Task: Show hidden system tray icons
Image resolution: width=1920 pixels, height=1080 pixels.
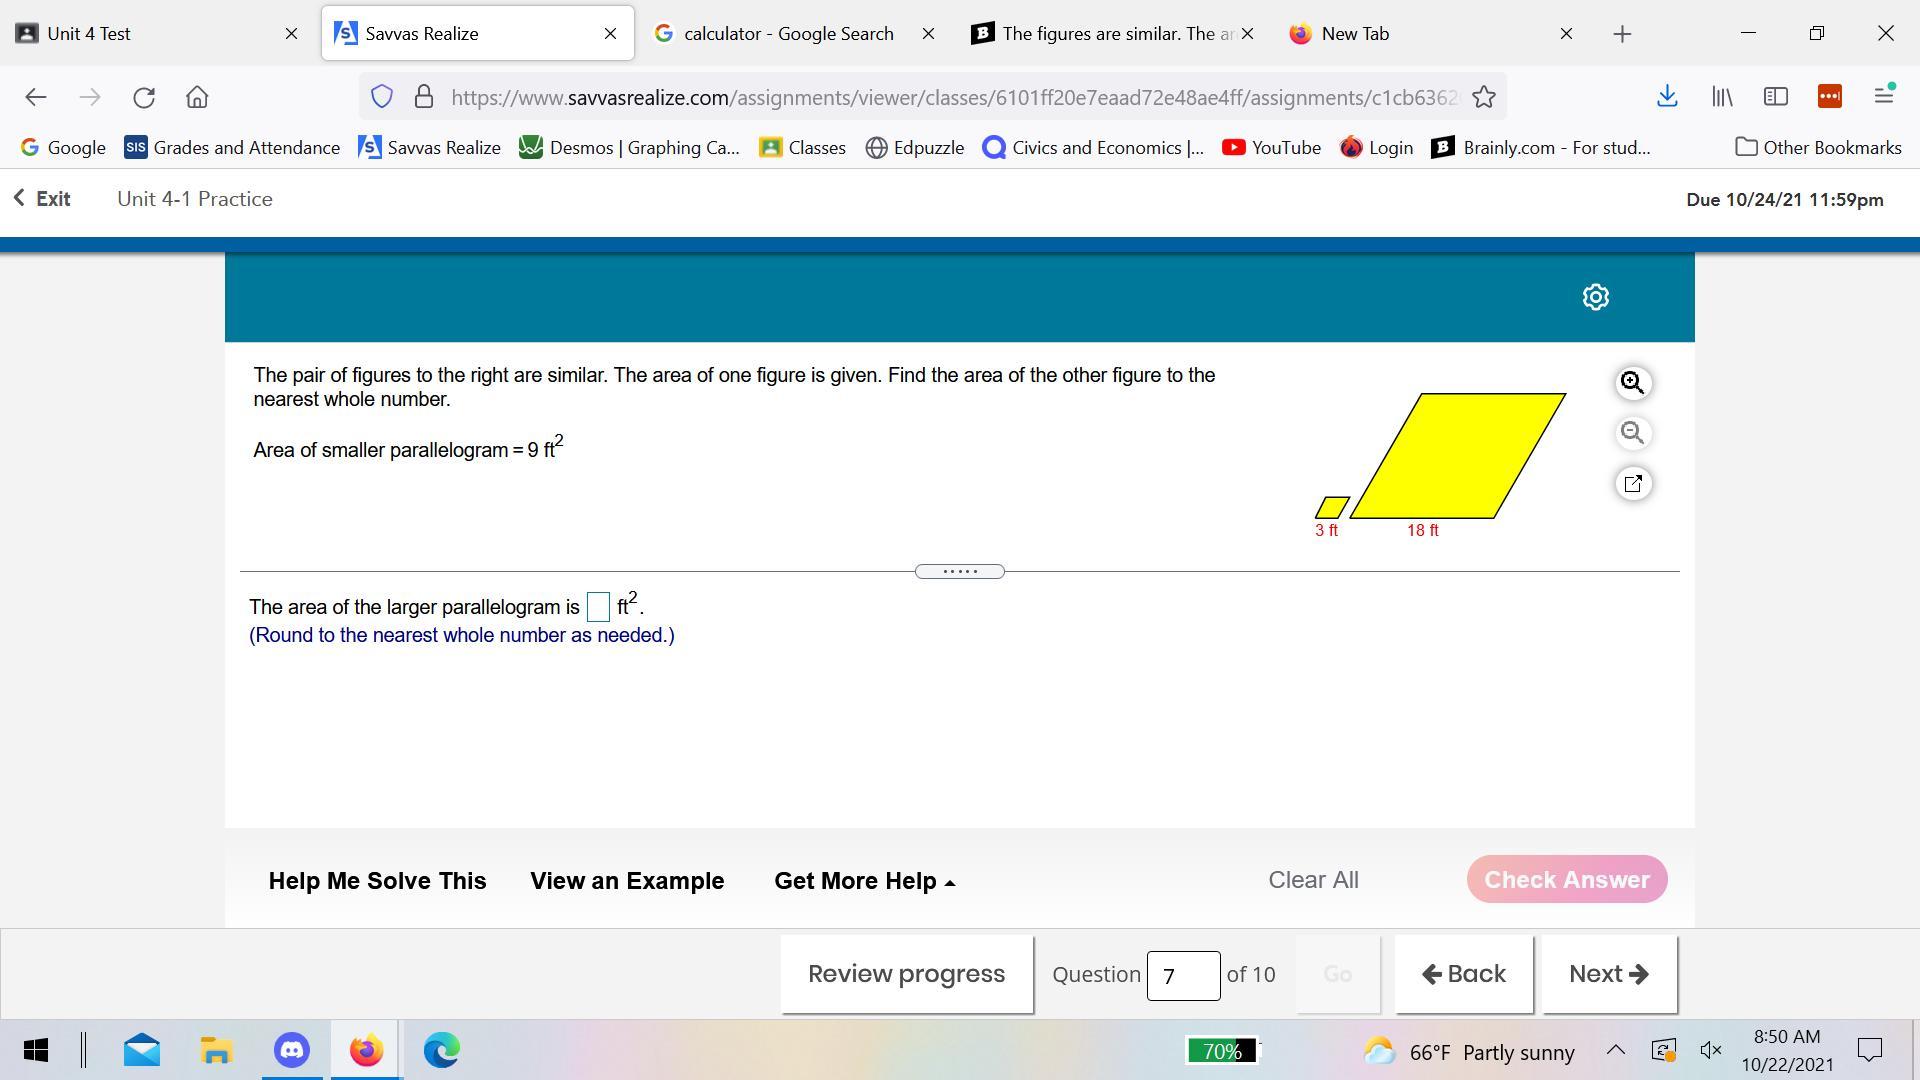Action: pos(1615,1050)
